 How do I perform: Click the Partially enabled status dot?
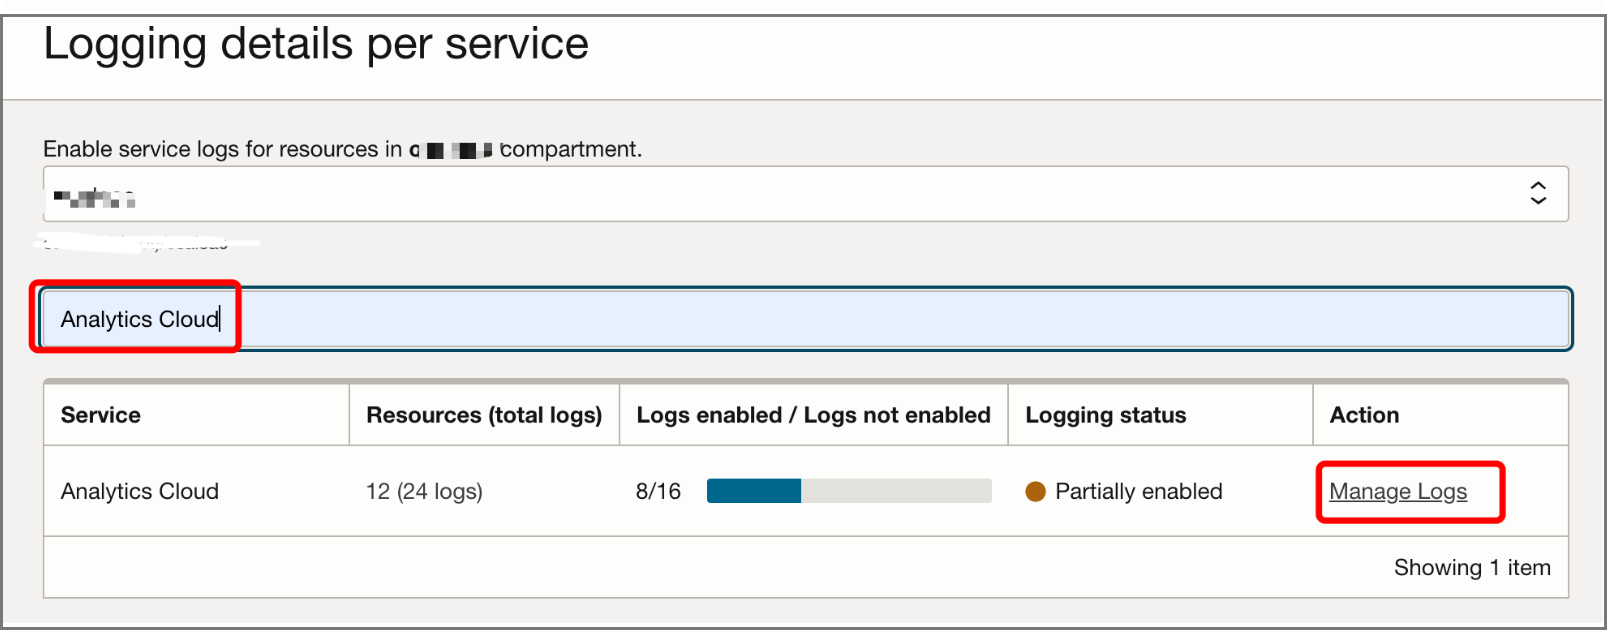[x=1038, y=491]
